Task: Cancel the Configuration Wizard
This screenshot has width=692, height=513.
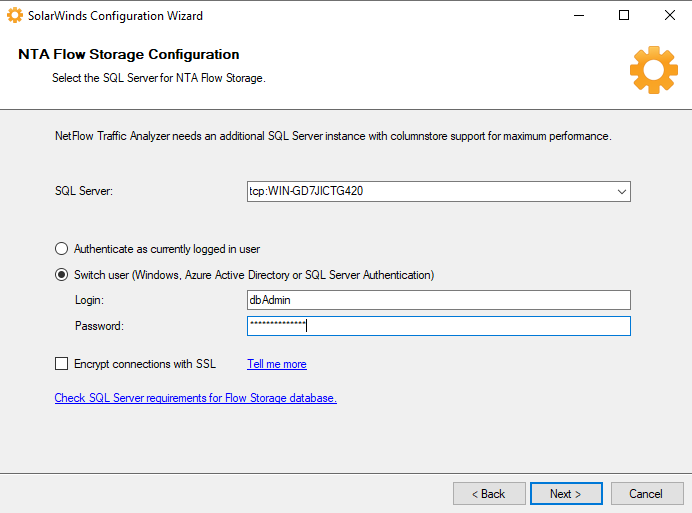Action: (645, 494)
